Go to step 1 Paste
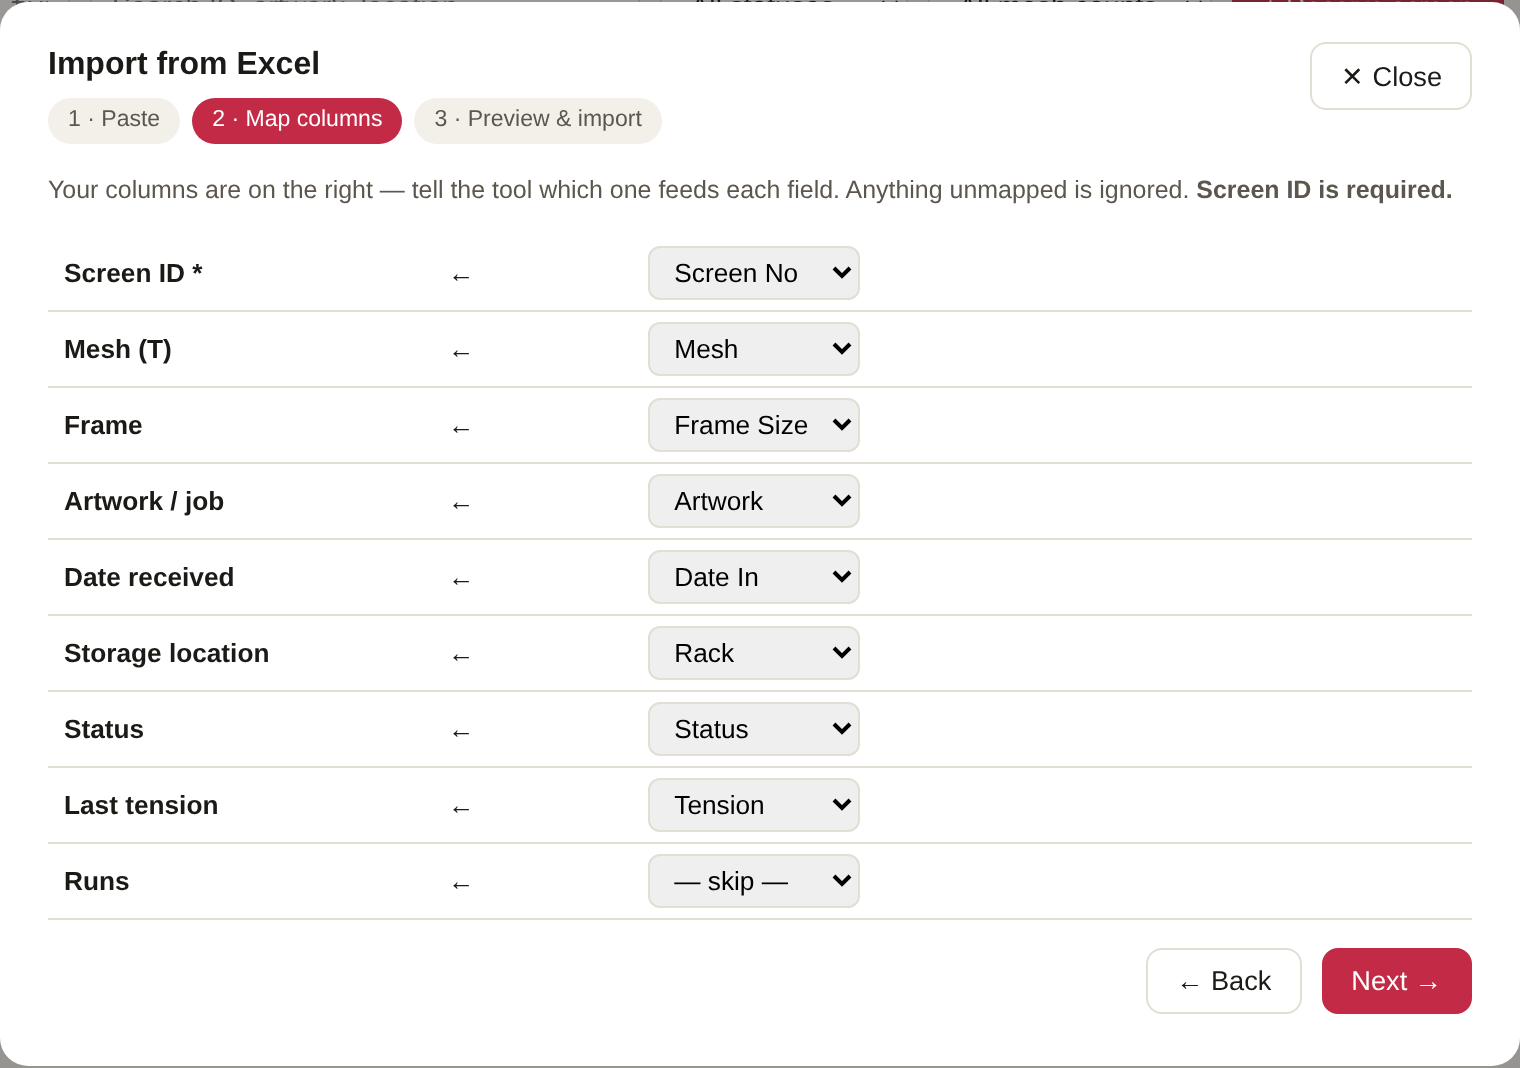Image resolution: width=1520 pixels, height=1068 pixels. 114,120
